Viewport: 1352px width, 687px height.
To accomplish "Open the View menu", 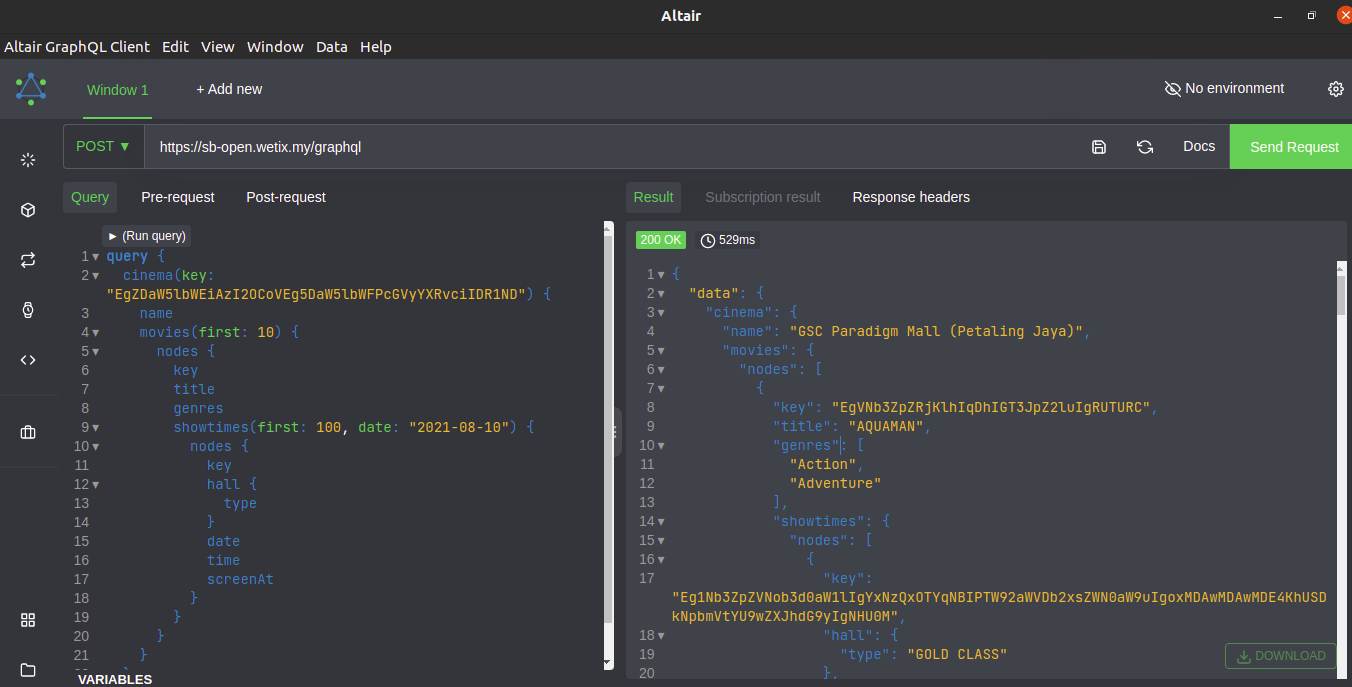I will point(217,47).
